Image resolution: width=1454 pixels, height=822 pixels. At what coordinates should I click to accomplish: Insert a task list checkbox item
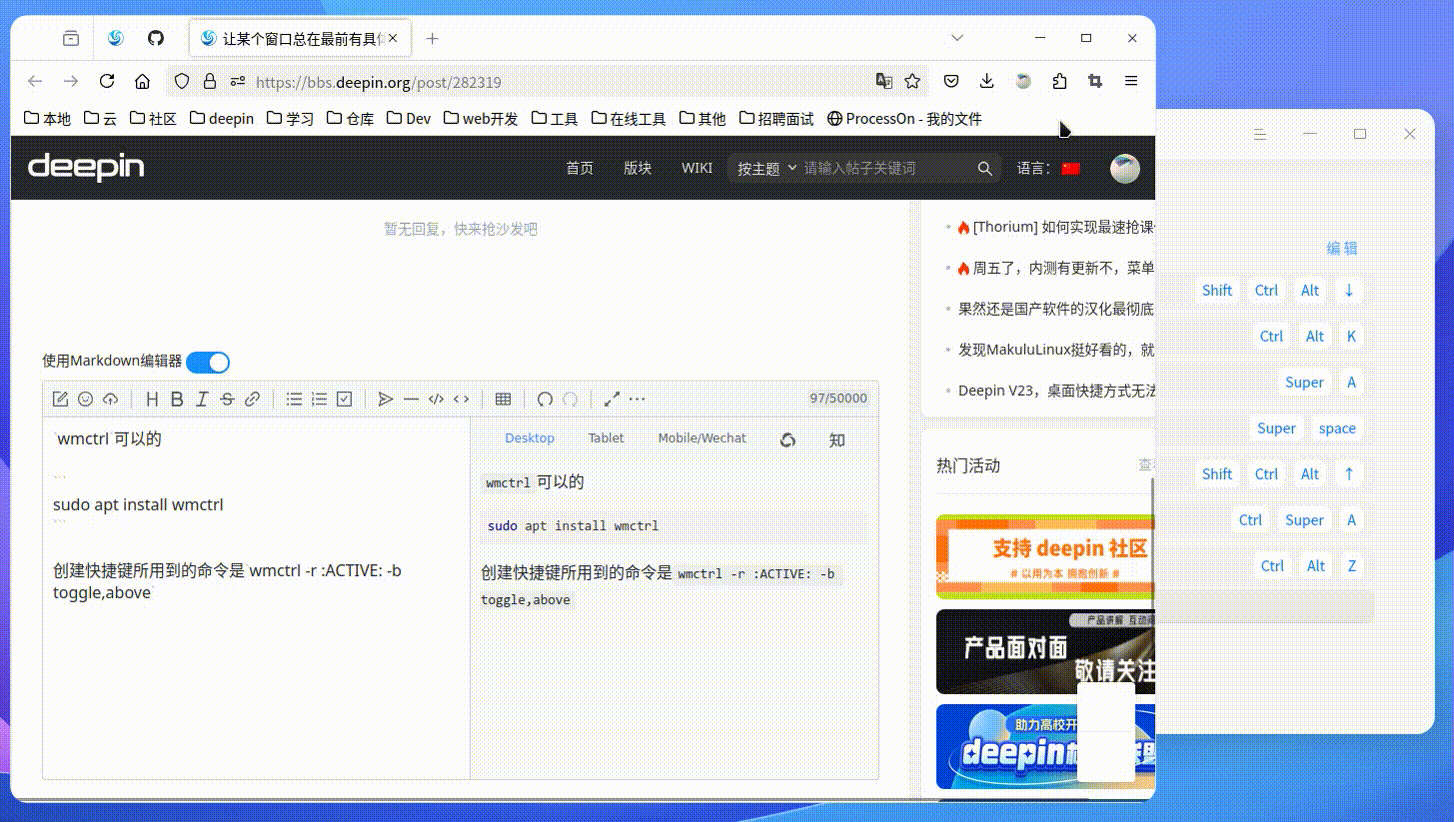click(344, 399)
